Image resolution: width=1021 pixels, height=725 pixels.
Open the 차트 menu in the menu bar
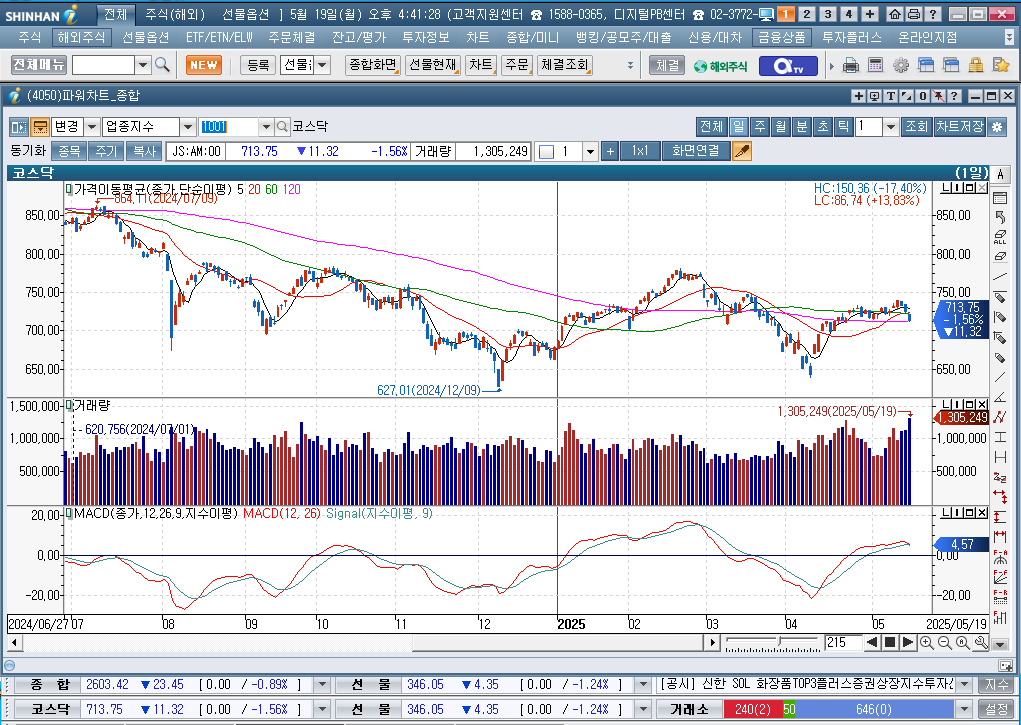coord(477,38)
